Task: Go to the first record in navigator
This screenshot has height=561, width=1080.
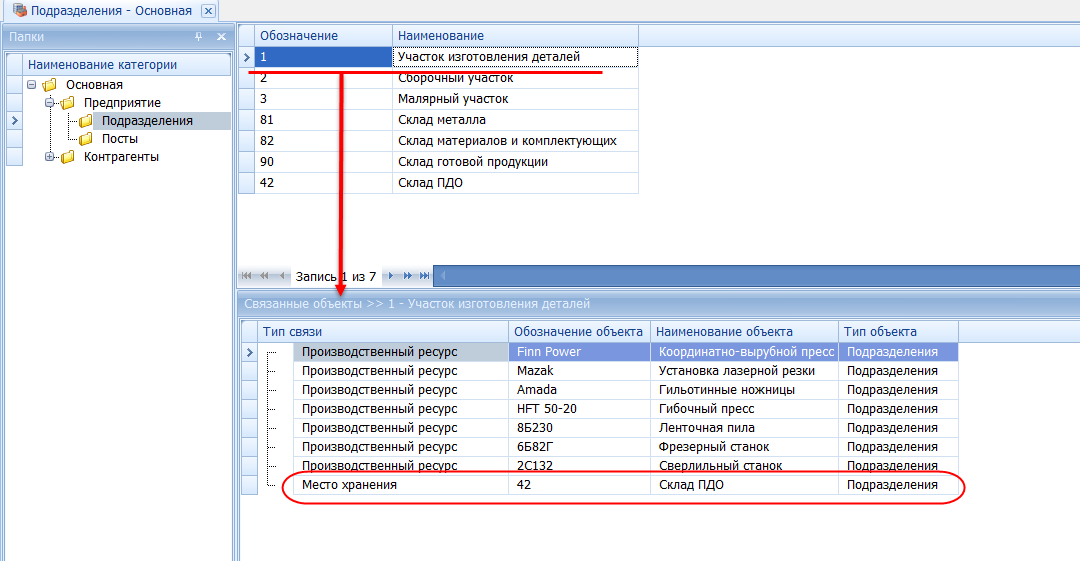Action: click(x=248, y=275)
